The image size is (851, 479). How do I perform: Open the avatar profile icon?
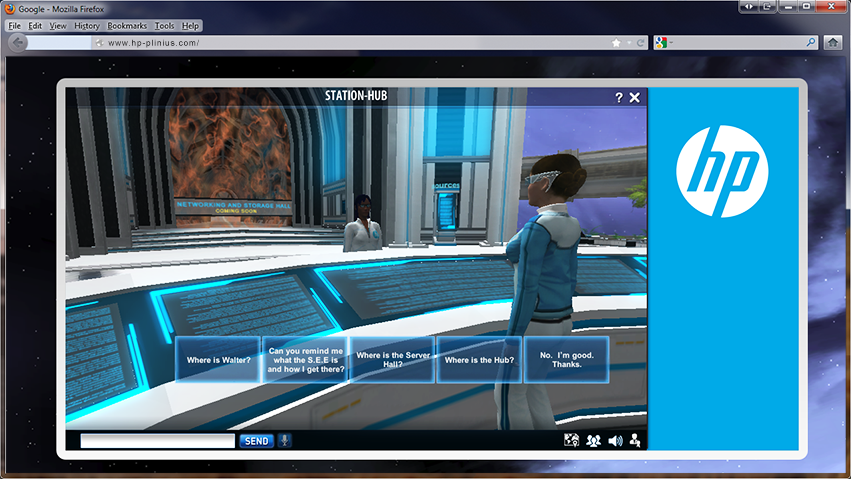(x=635, y=440)
